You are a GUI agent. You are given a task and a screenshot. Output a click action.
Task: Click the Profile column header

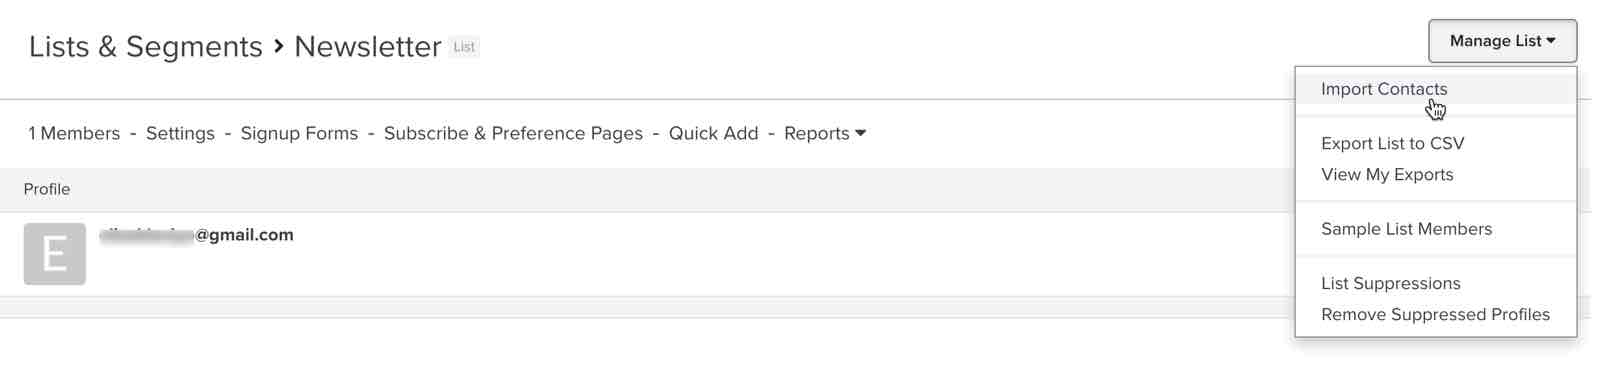47,189
